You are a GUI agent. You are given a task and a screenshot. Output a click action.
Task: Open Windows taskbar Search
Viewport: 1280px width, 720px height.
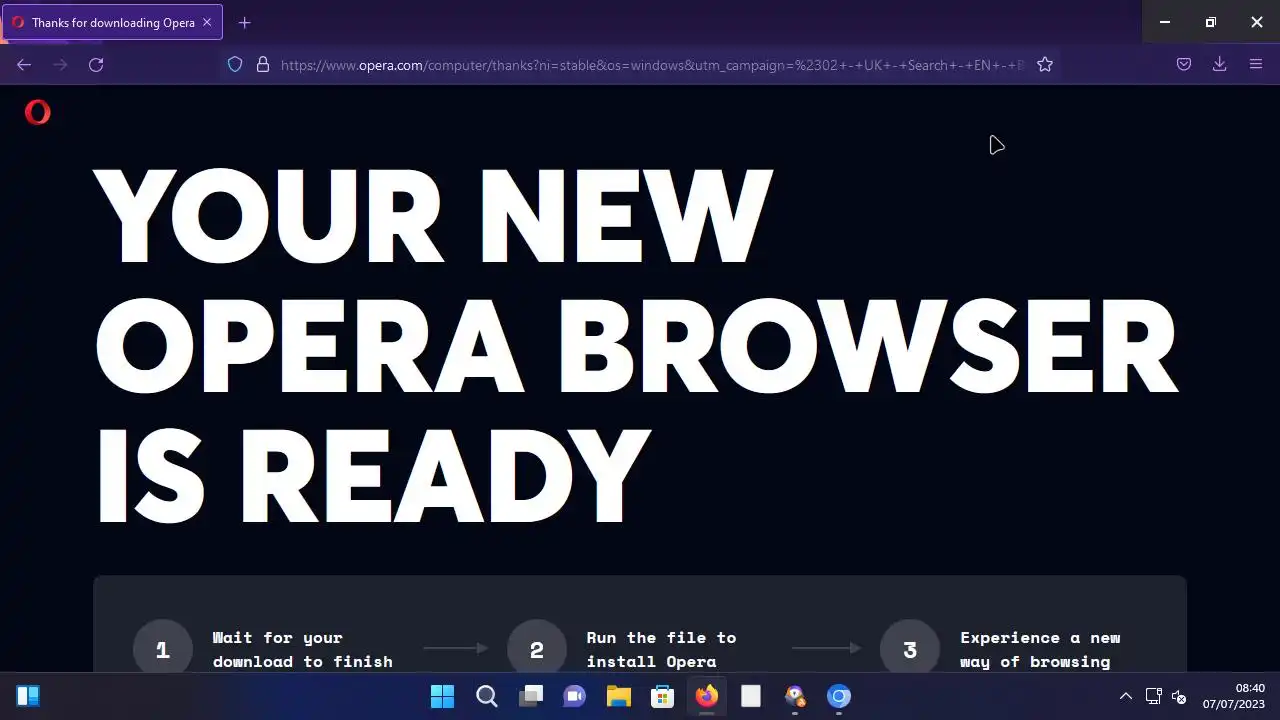[486, 696]
